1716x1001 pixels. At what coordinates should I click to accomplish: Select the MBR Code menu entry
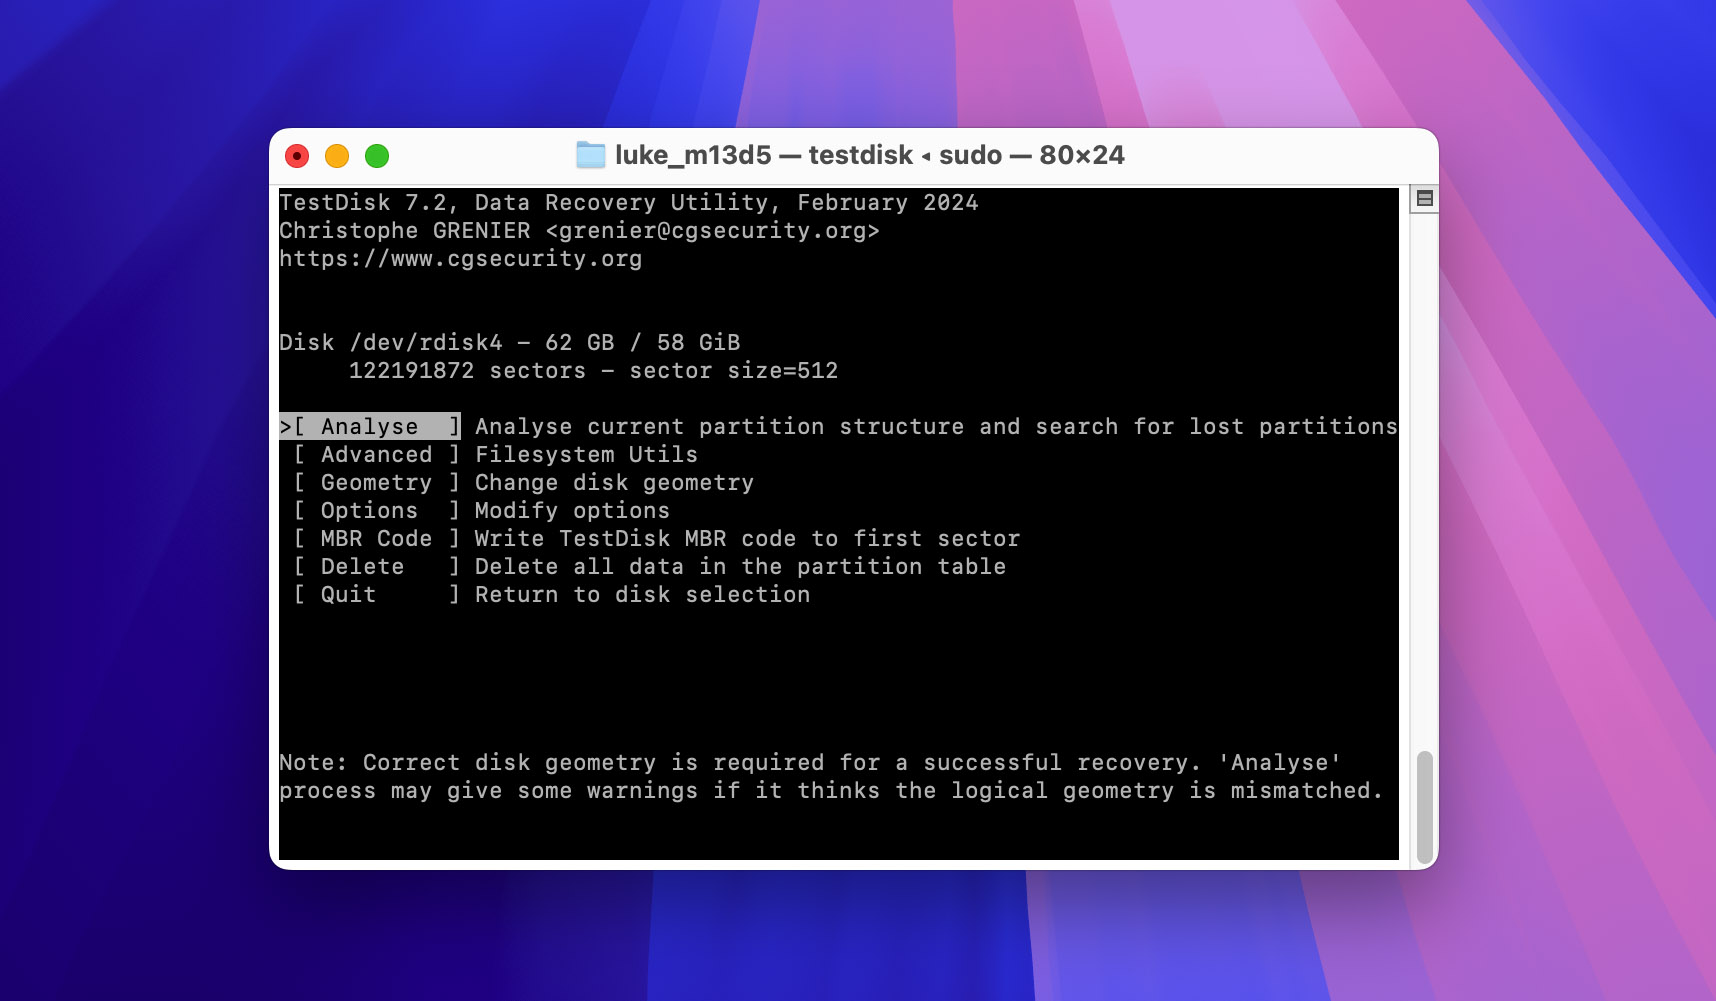point(376,538)
